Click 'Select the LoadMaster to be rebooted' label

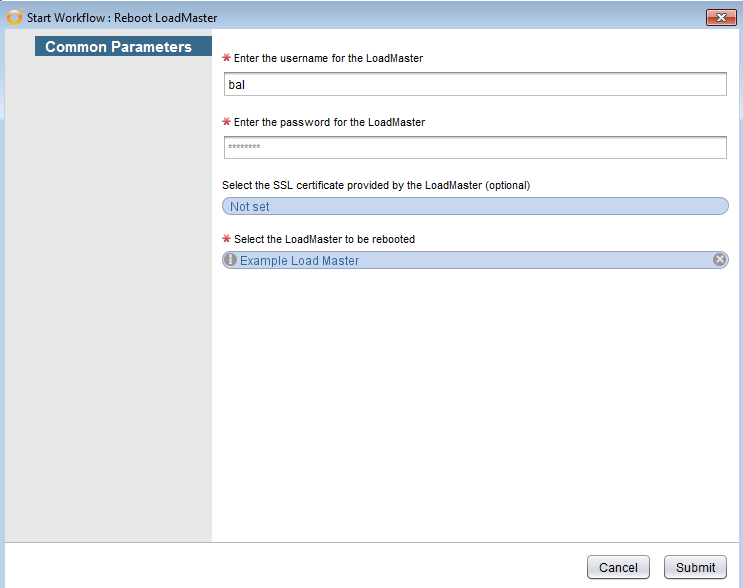[324, 239]
